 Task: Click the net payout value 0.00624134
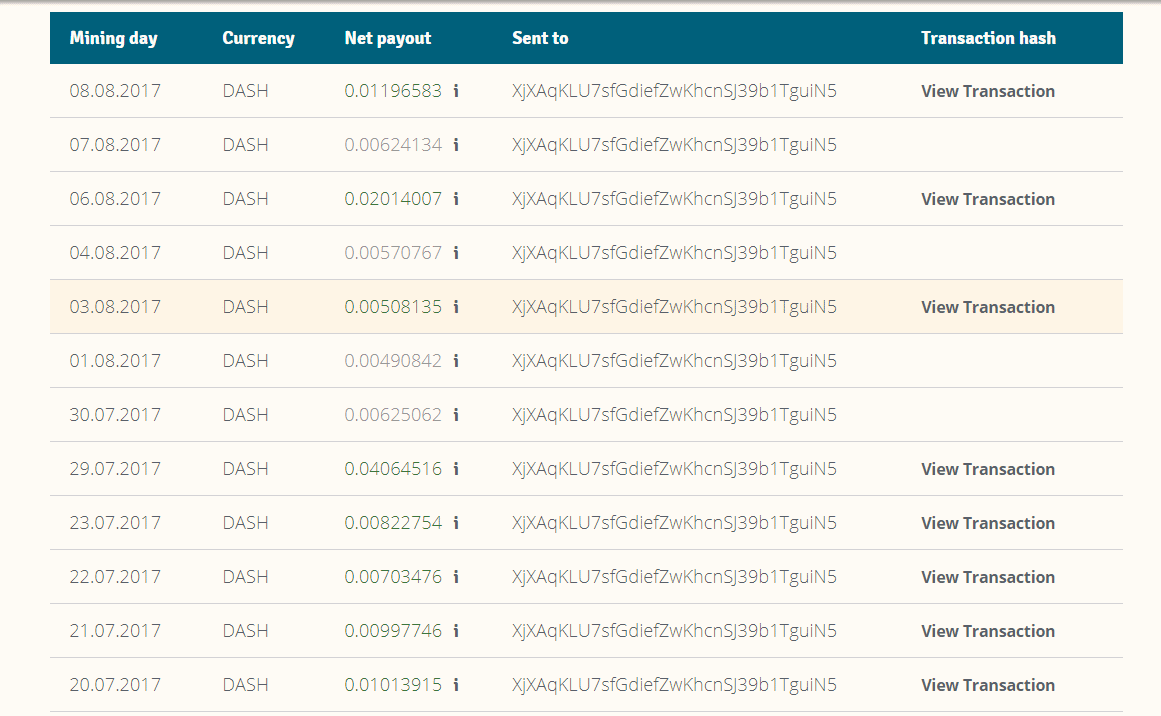393,145
